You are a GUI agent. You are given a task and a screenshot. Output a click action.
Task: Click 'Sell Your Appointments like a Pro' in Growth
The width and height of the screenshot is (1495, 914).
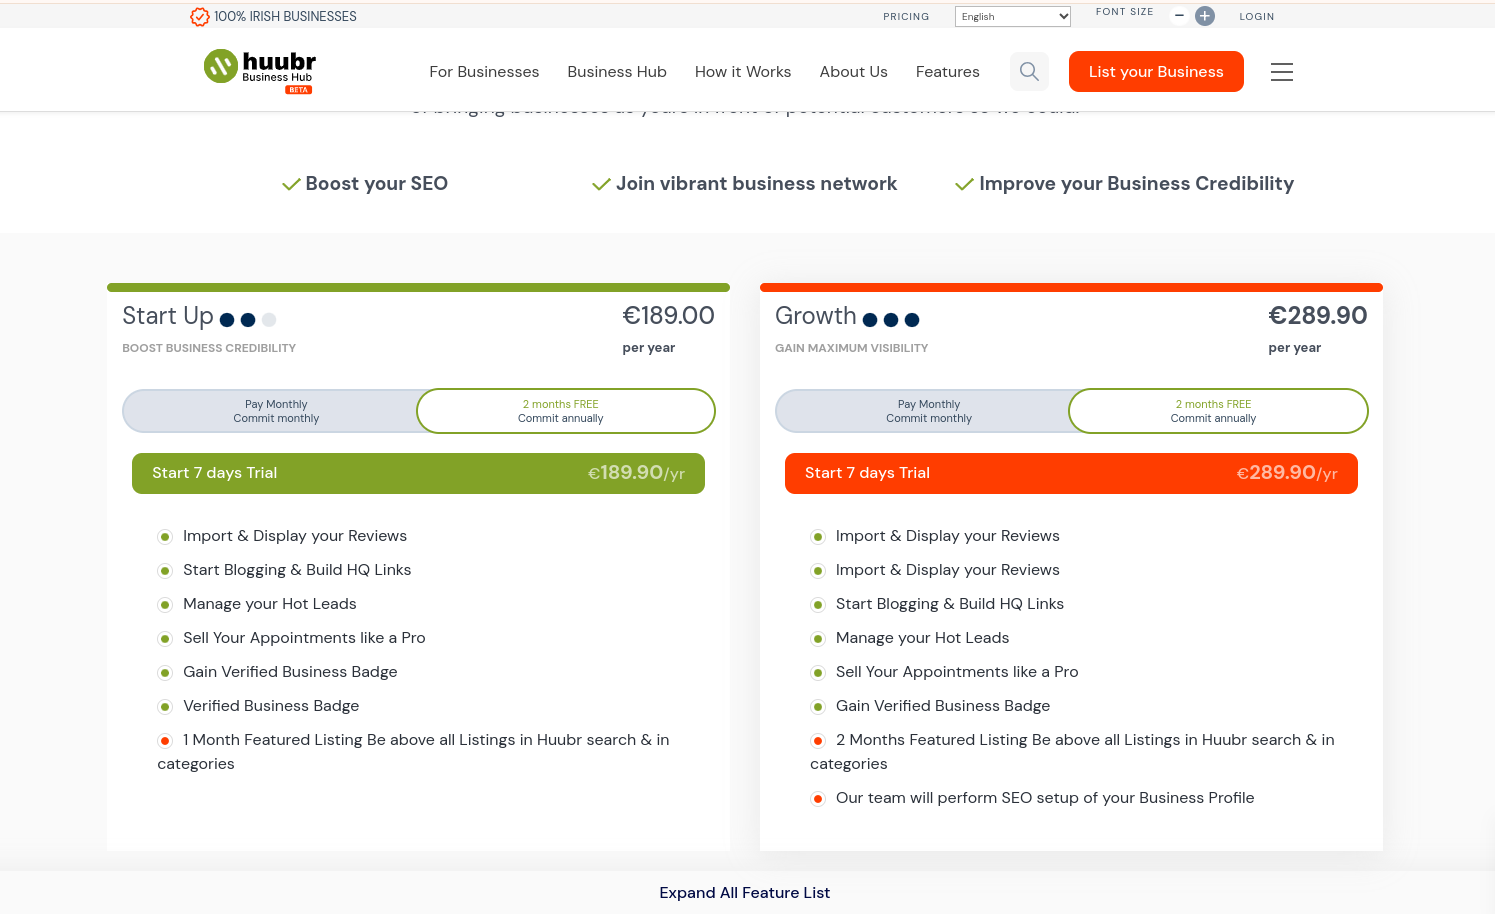[x=957, y=672]
